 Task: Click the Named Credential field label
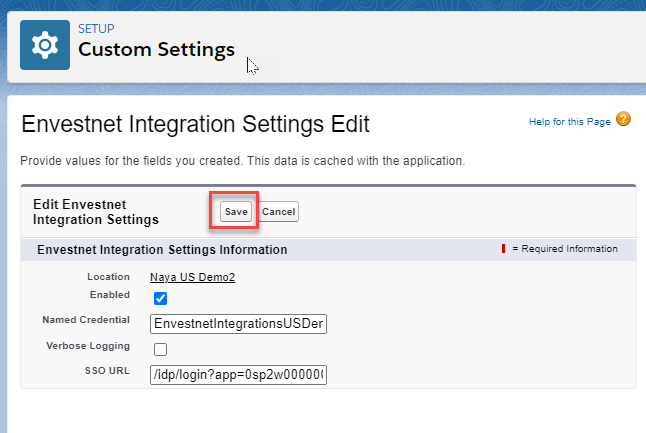coord(86,320)
